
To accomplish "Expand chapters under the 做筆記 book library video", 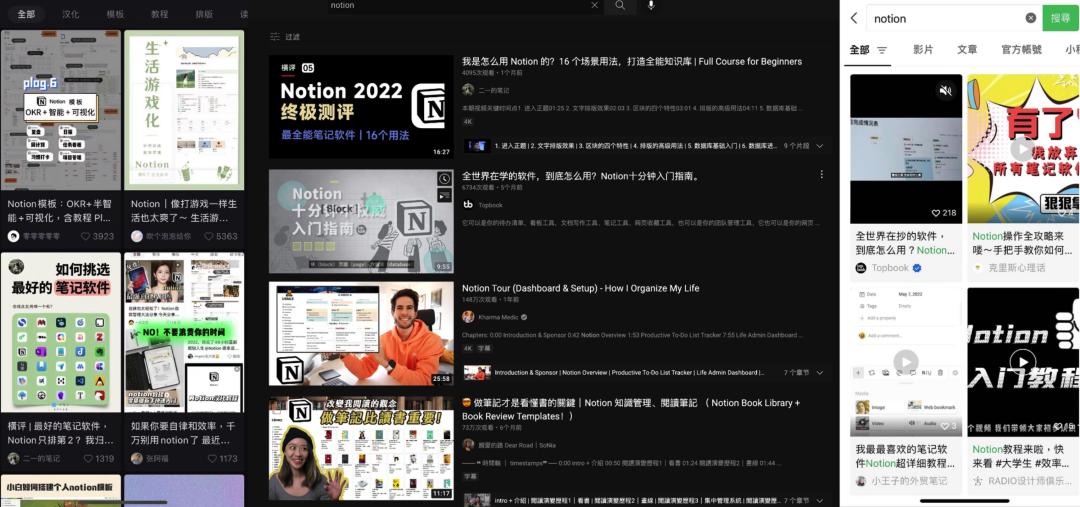I will [x=820, y=500].
